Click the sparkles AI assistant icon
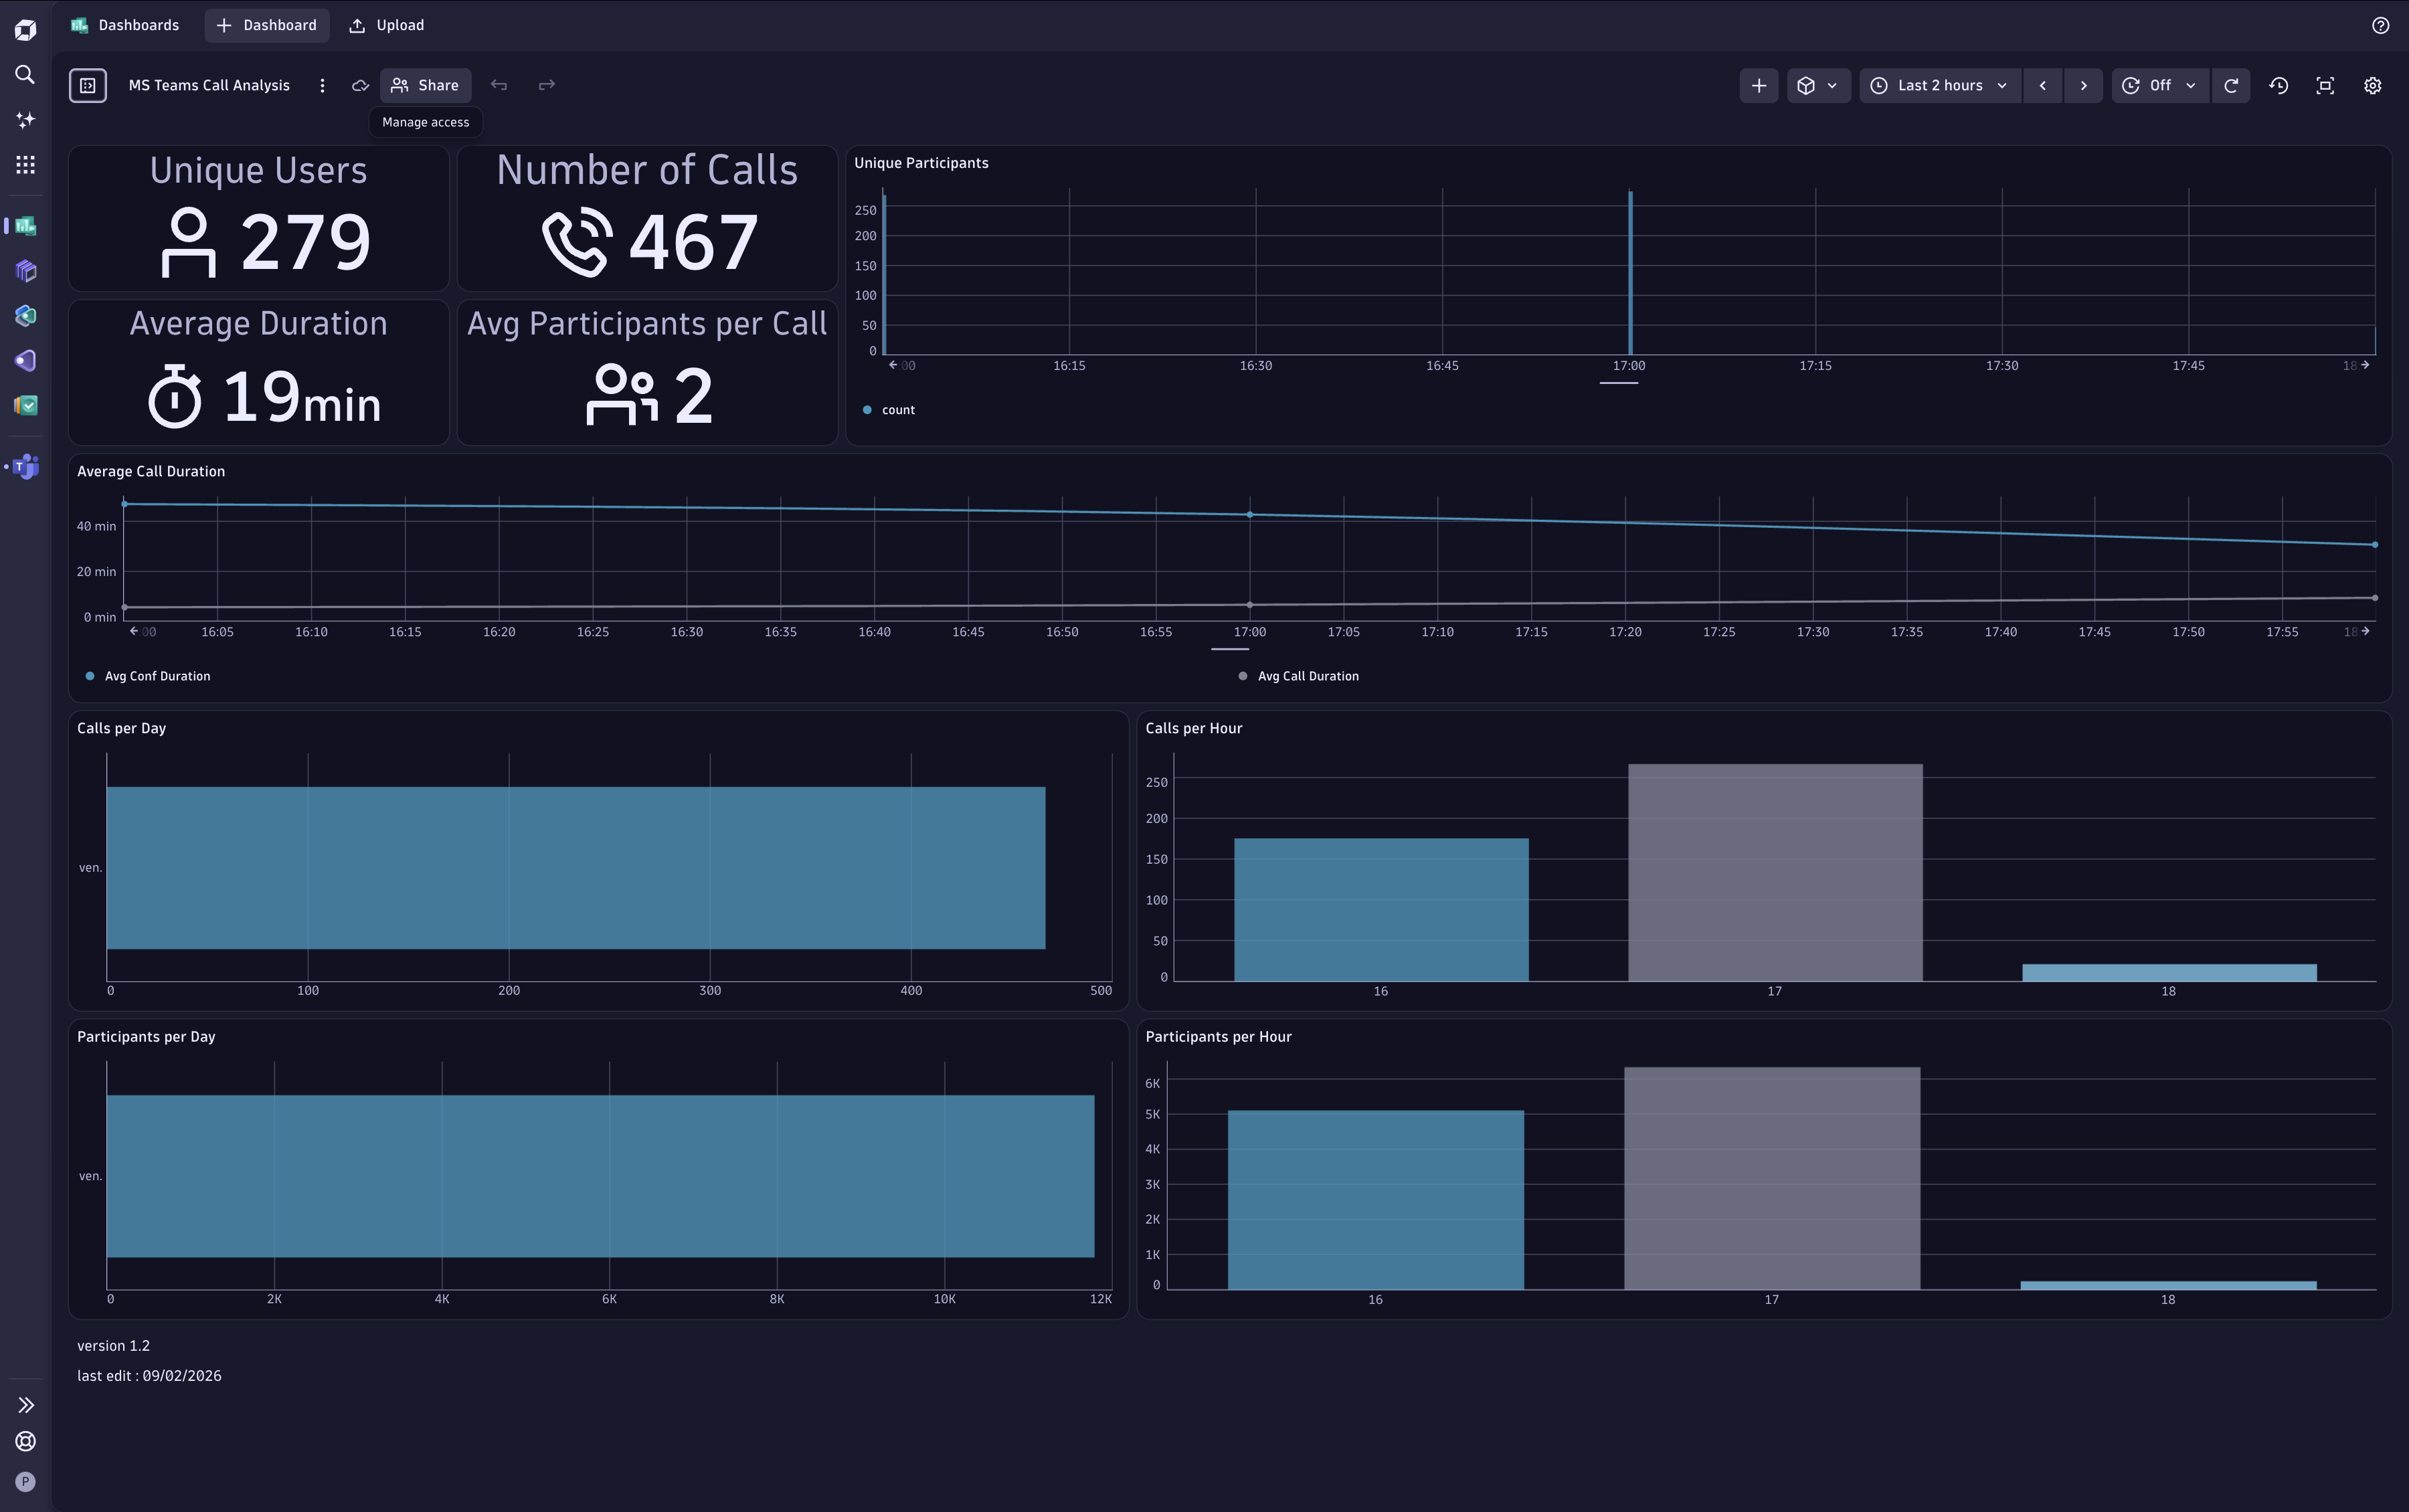This screenshot has height=1512, width=2409. [x=25, y=119]
